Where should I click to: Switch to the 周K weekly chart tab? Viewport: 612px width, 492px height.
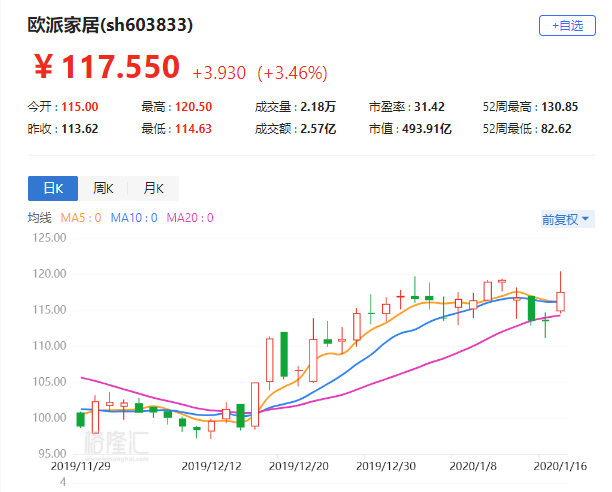[103, 188]
